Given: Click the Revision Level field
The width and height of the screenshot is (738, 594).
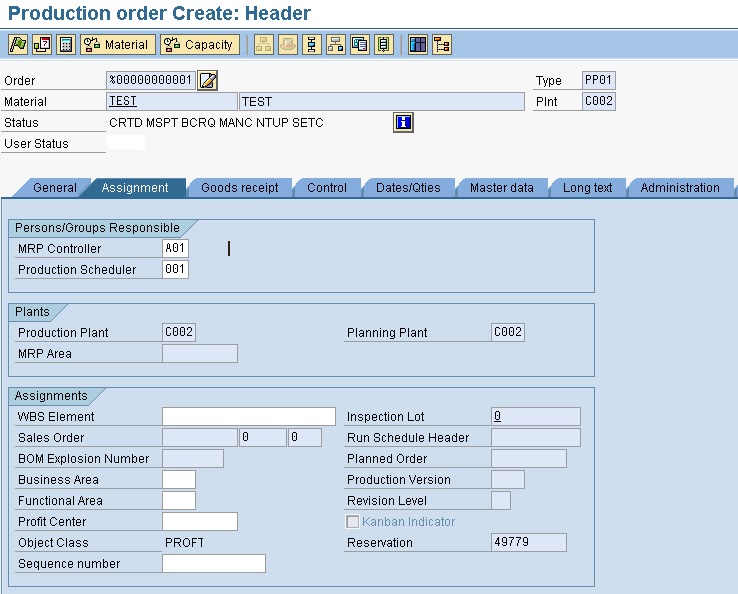Looking at the screenshot, I should coord(501,500).
